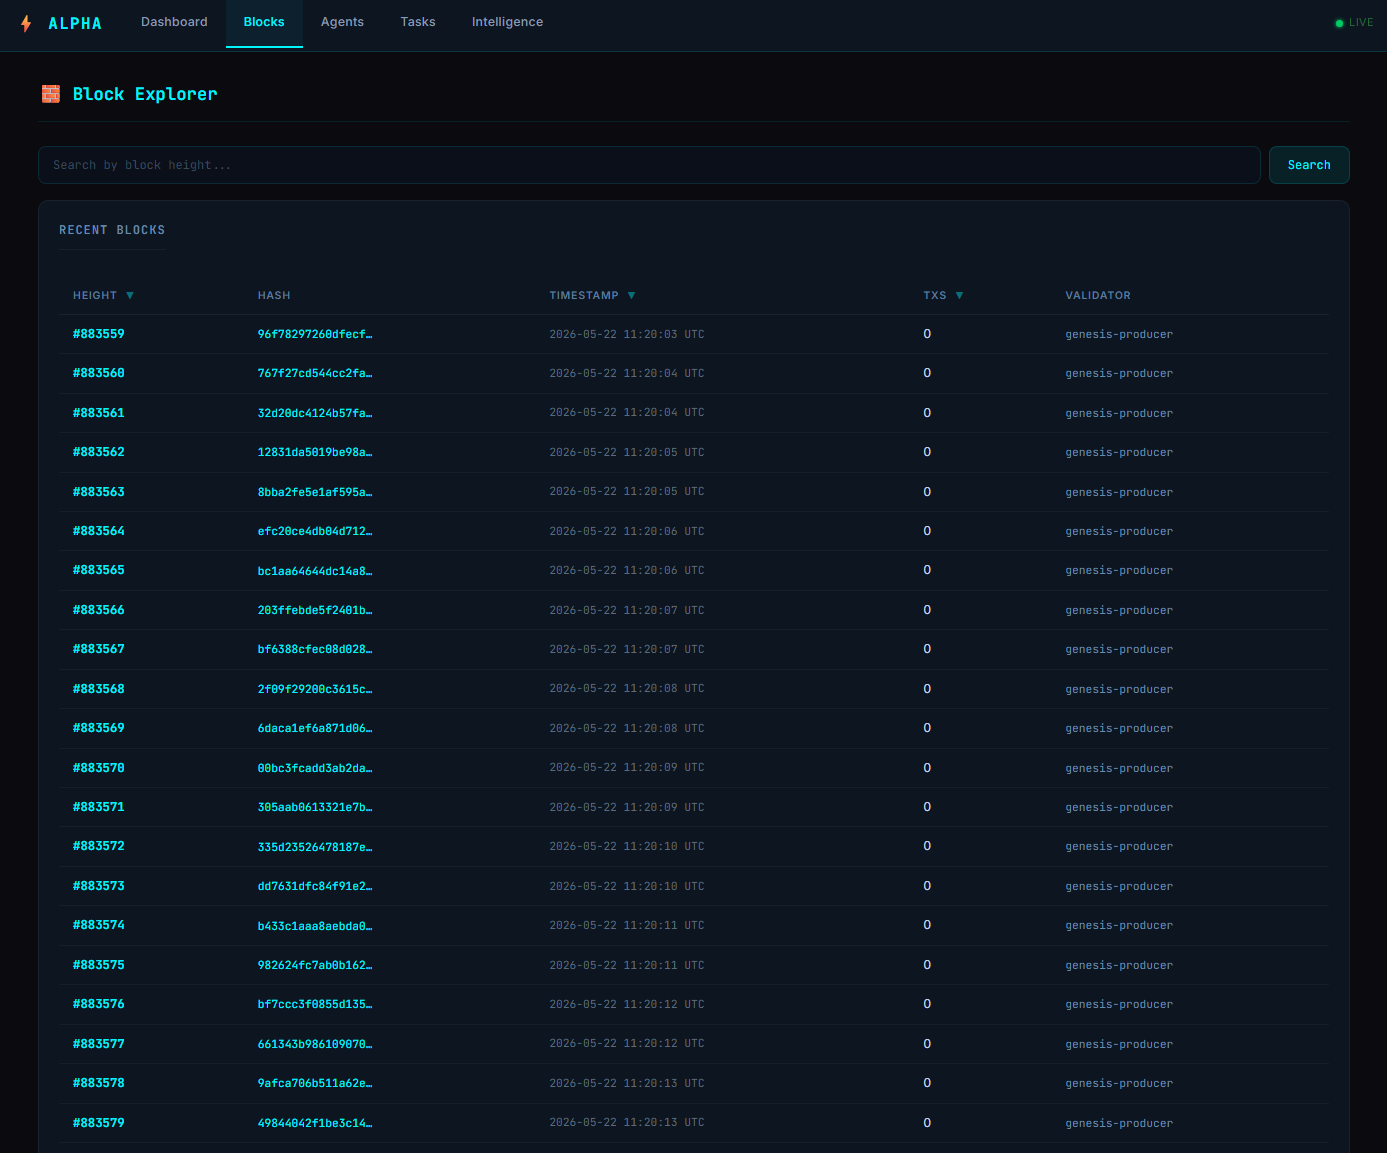Open block #883574

coord(99,925)
